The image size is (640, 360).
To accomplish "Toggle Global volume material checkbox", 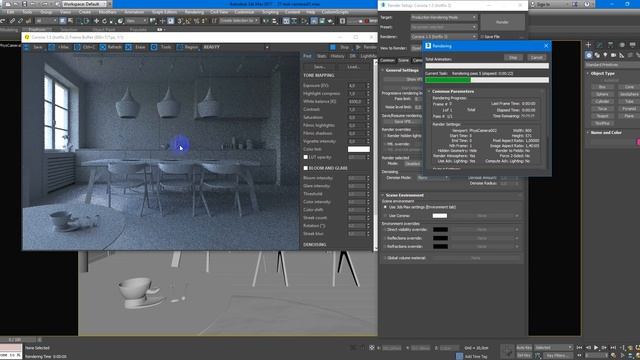I will [x=385, y=258].
